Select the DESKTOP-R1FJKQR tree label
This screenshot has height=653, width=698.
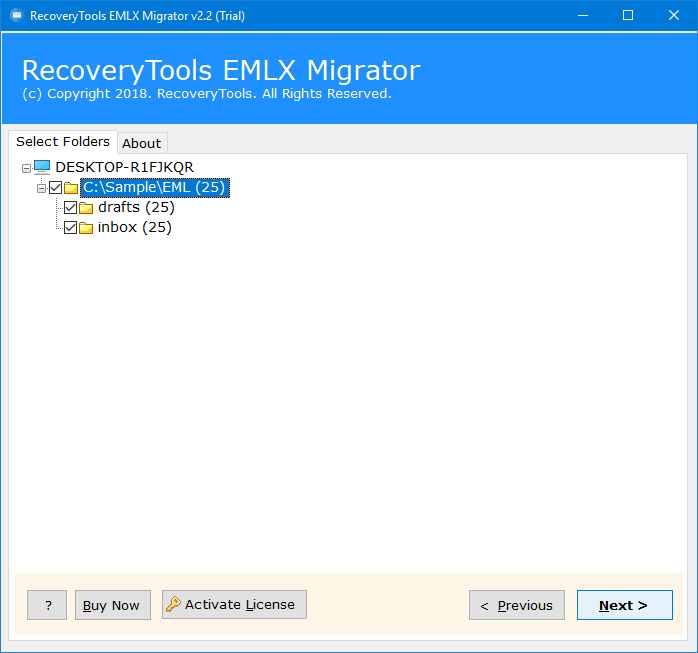tap(124, 167)
